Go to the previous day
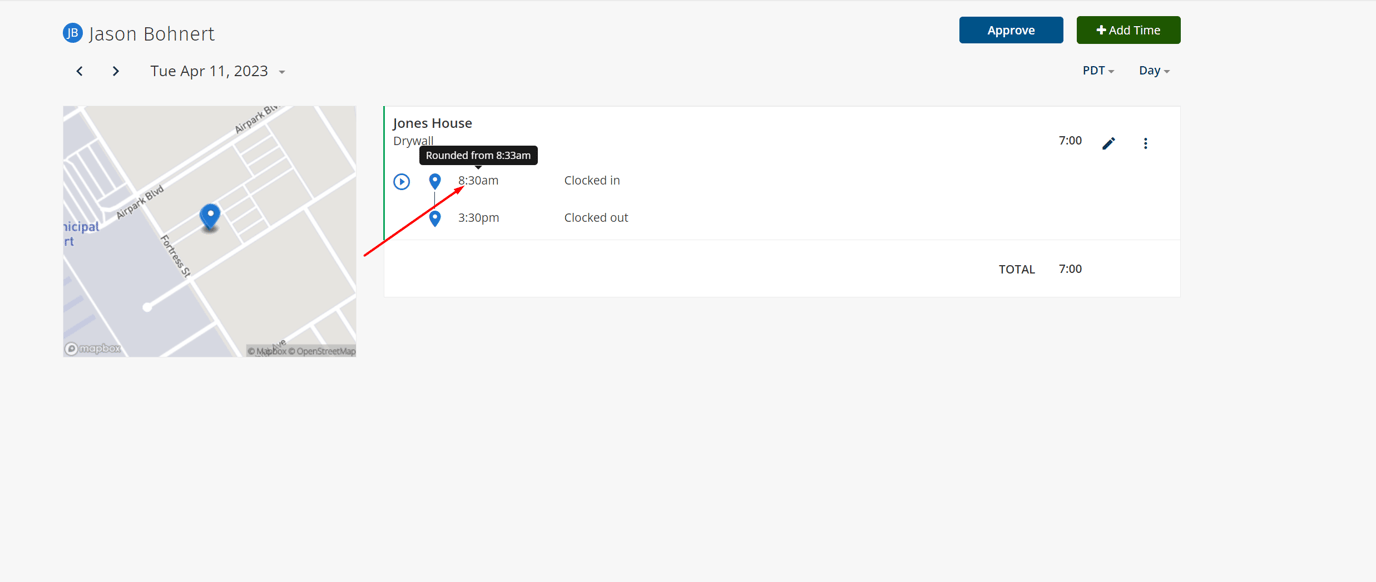This screenshot has width=1376, height=582. pos(80,71)
